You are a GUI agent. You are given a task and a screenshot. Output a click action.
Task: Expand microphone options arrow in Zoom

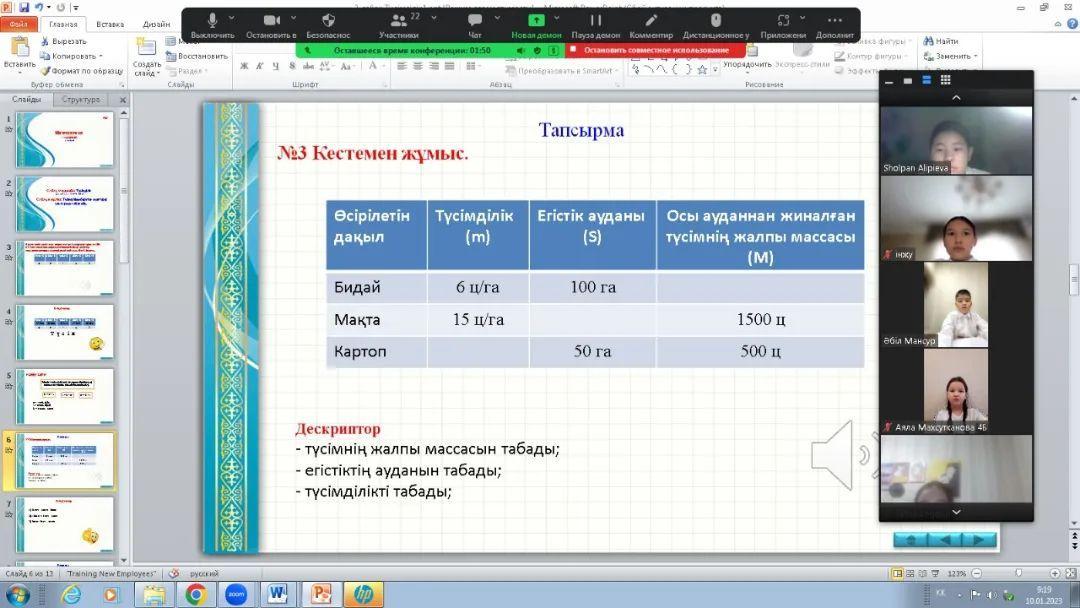point(231,17)
